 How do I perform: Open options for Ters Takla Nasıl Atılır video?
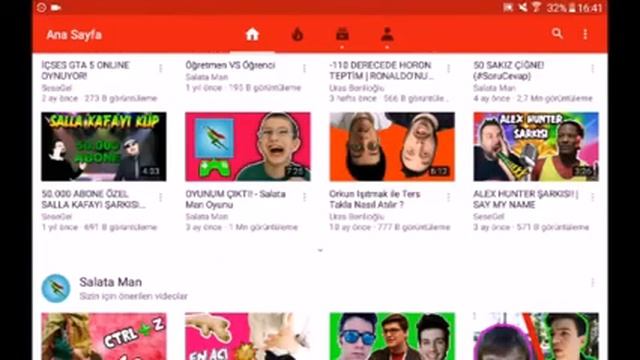[449, 197]
